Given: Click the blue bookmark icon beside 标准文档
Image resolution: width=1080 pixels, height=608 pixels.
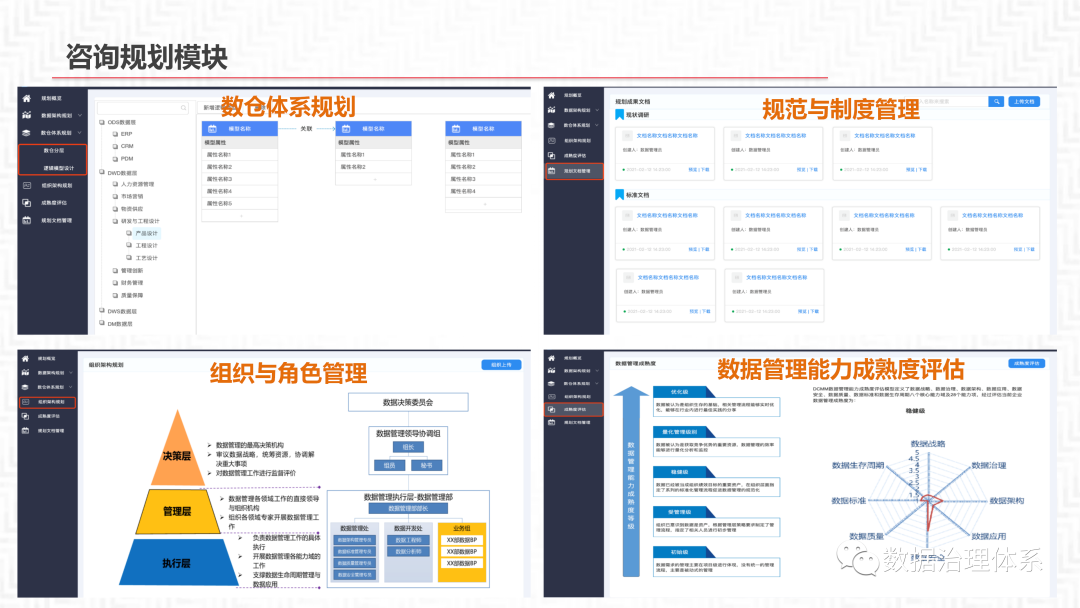Looking at the screenshot, I should point(620,195).
